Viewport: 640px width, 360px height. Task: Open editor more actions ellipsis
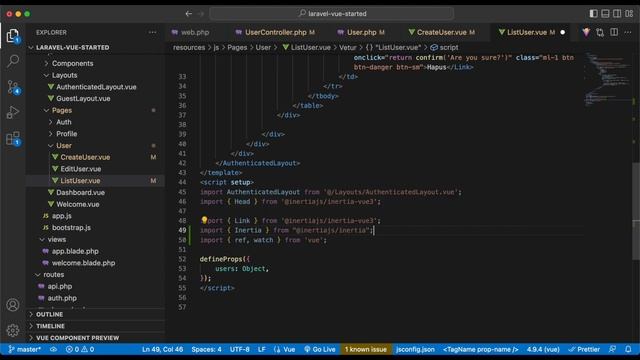point(628,32)
